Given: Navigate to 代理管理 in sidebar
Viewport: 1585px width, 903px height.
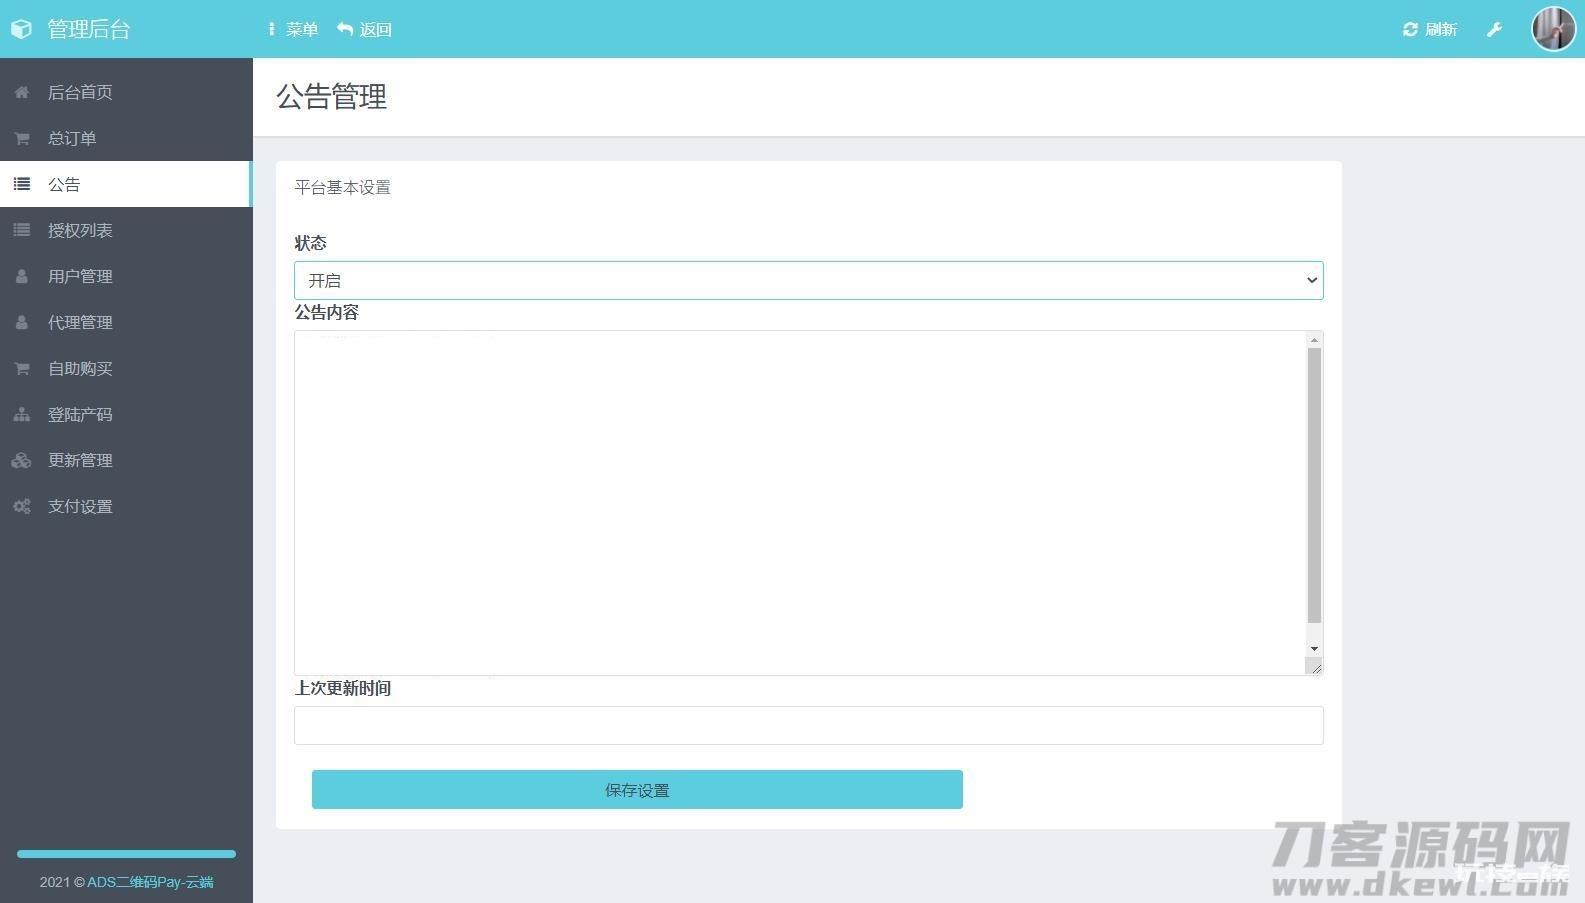Looking at the screenshot, I should (x=126, y=322).
